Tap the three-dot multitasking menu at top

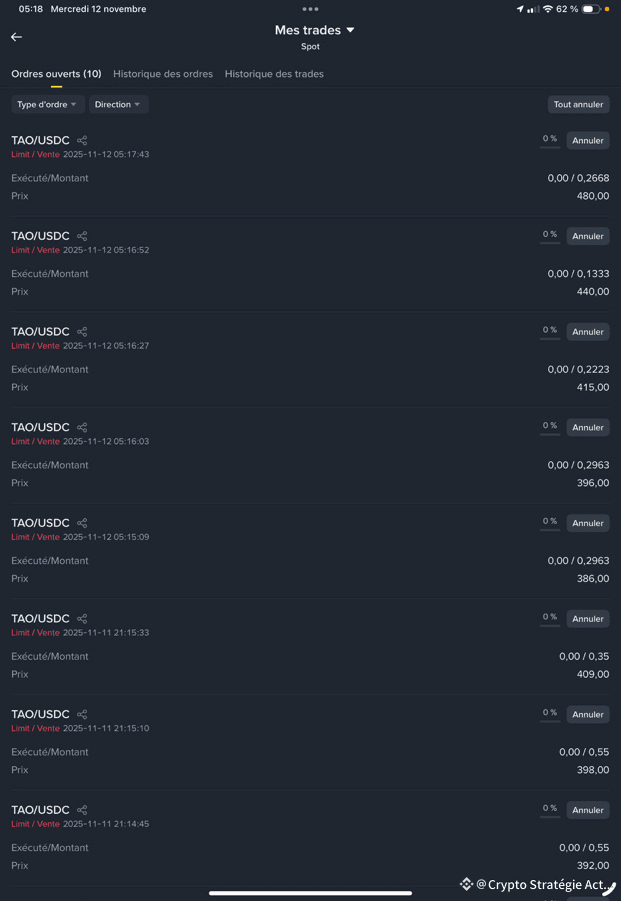[x=310, y=9]
